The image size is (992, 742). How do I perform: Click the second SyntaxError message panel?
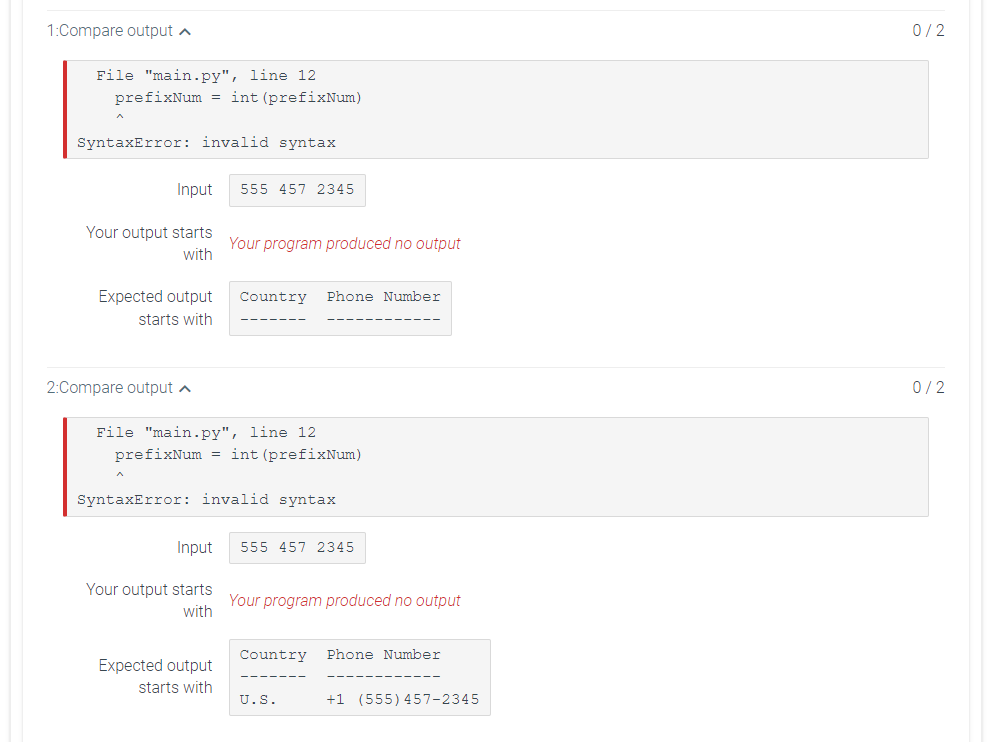pyautogui.click(x=495, y=467)
